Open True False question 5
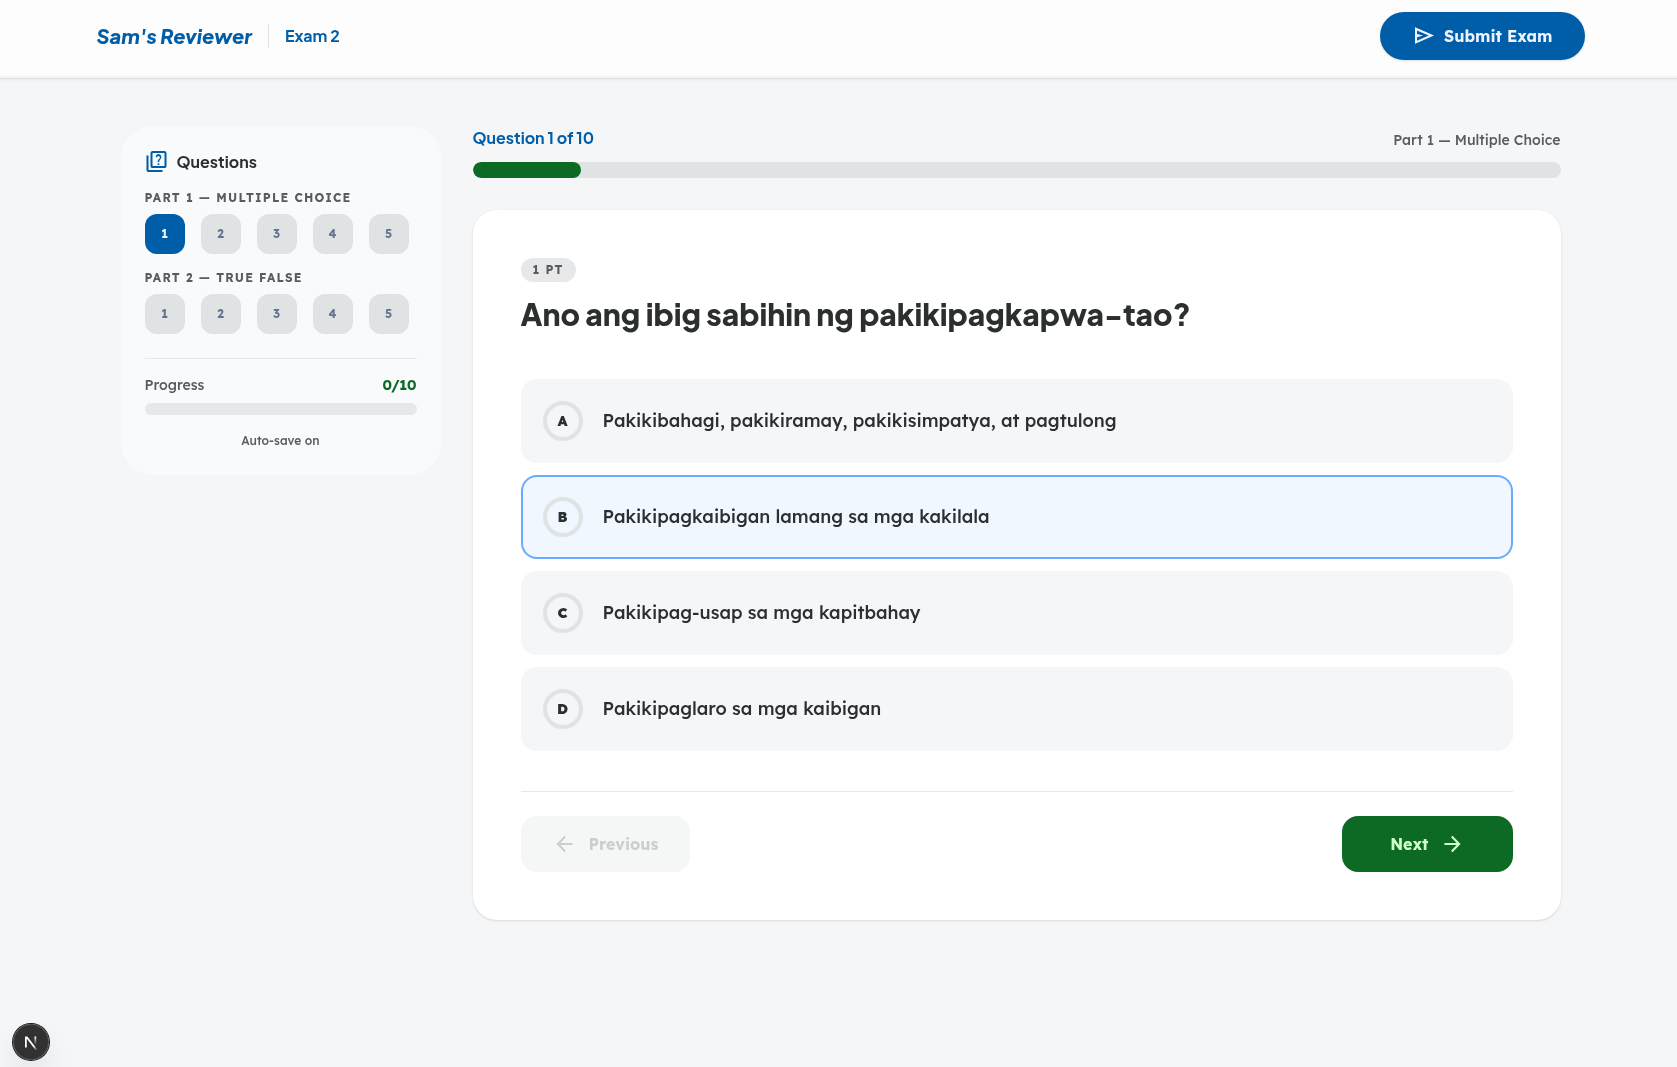 coord(389,314)
